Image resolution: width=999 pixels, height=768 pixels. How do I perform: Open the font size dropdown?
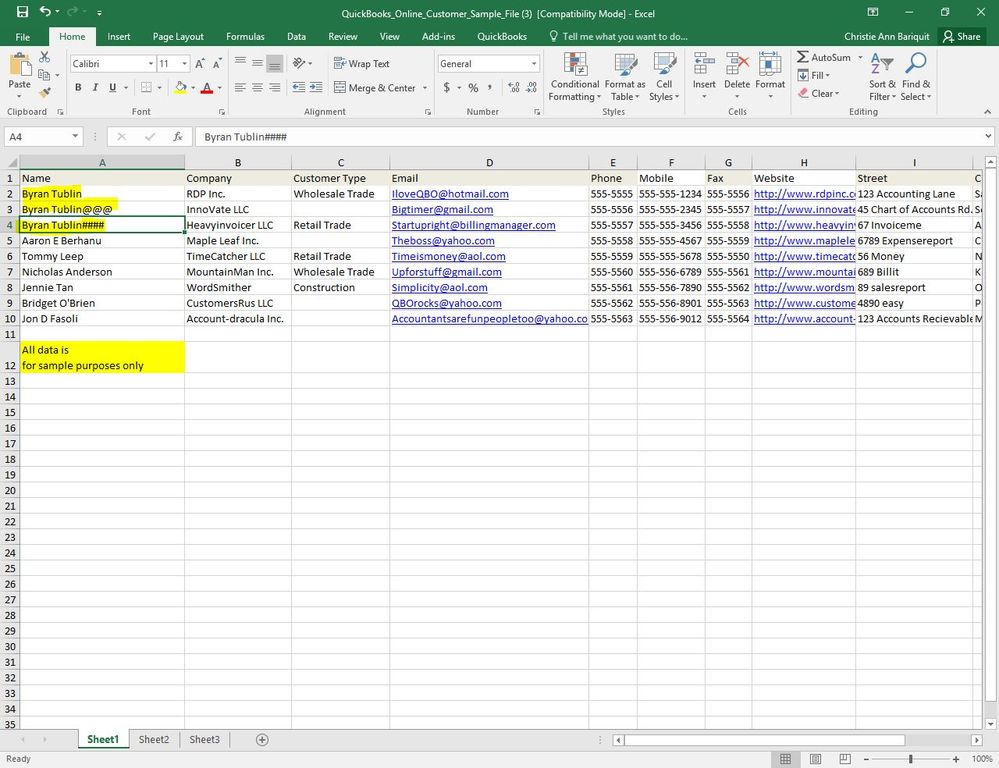185,64
